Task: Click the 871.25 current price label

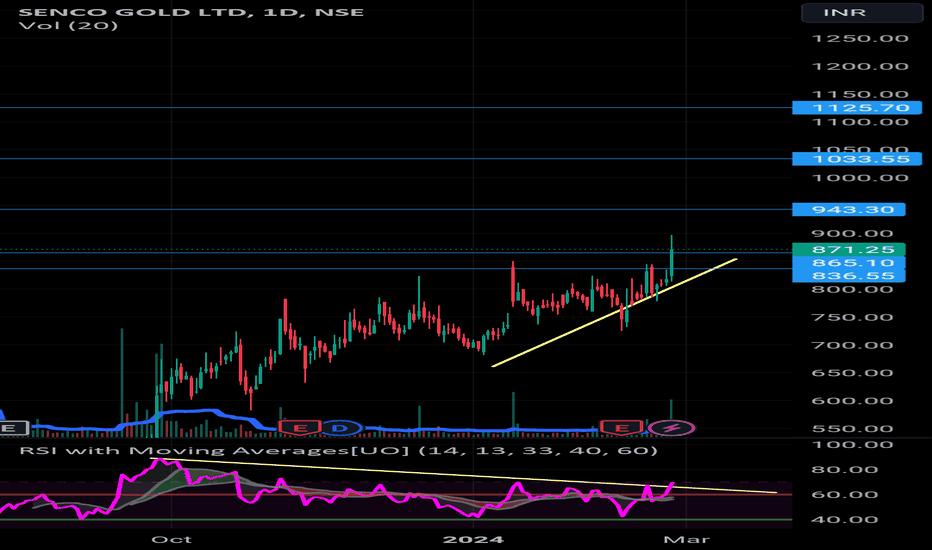Action: (849, 249)
